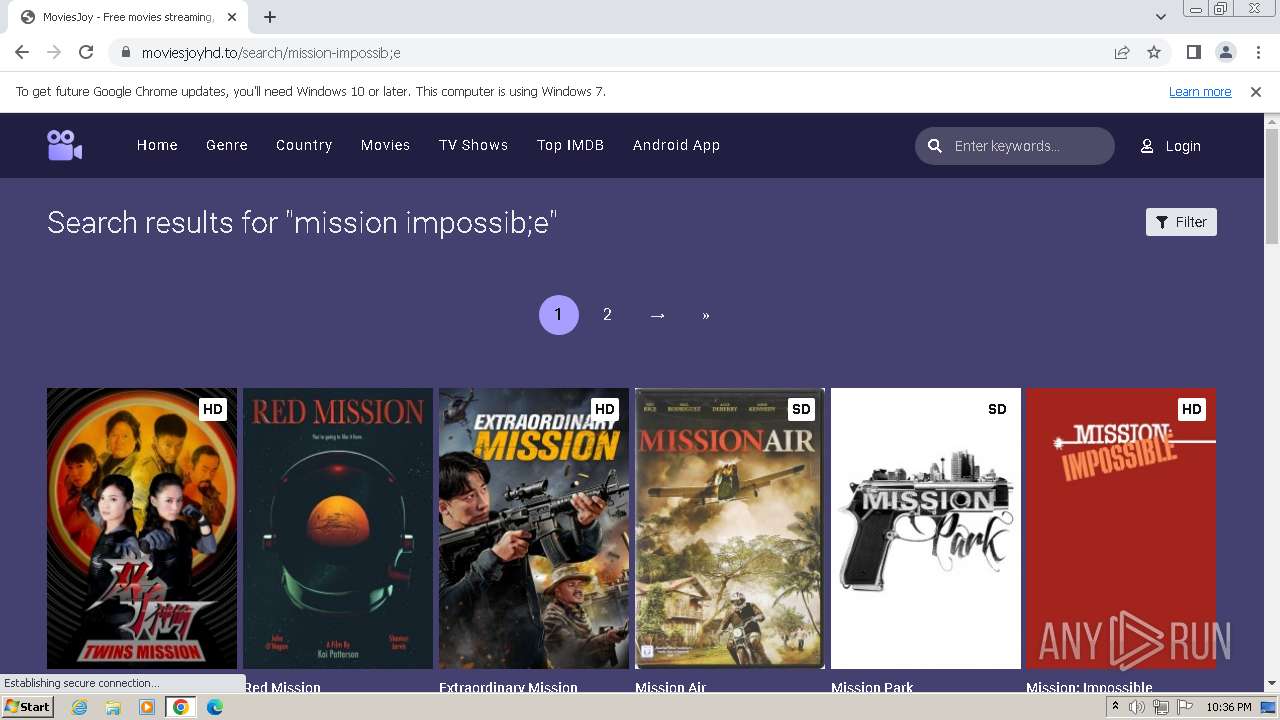Screen dimensions: 1280x720
Task: Close the MoviesJoy tab
Action: (232, 17)
